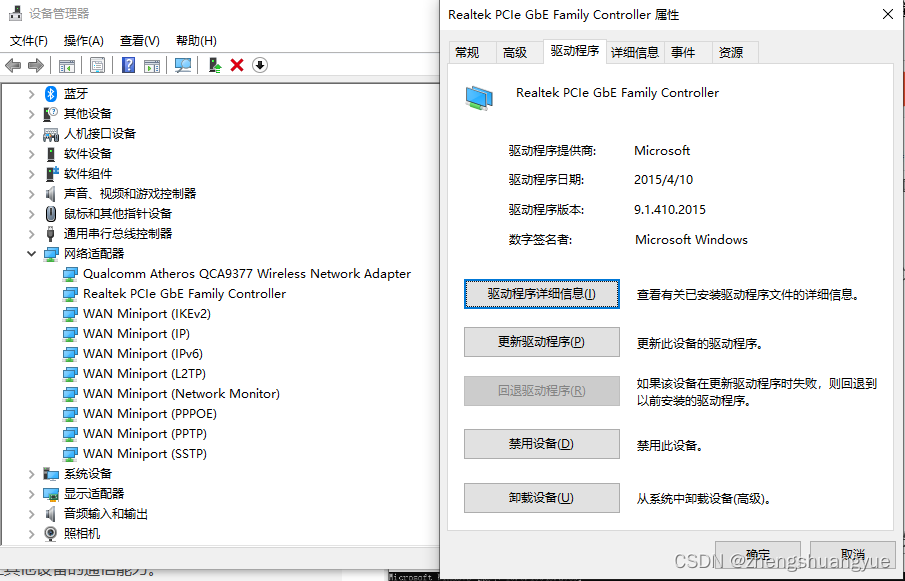
Task: Open the 文件(F) menu
Action: 29,41
